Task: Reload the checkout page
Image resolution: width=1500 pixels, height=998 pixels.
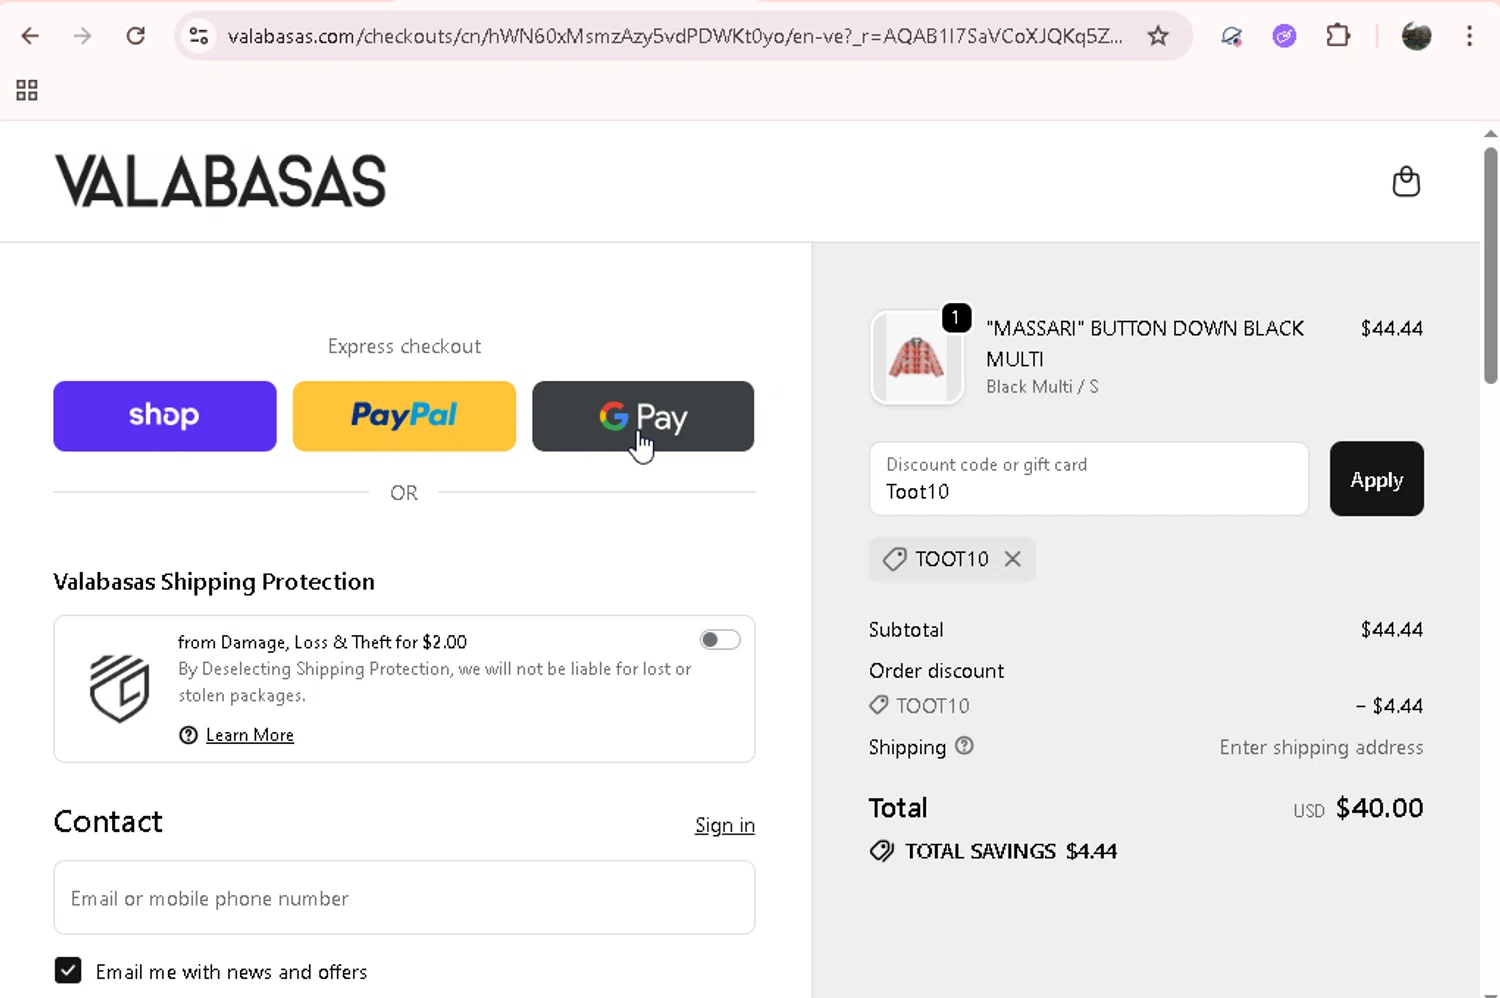Action: pyautogui.click(x=135, y=36)
